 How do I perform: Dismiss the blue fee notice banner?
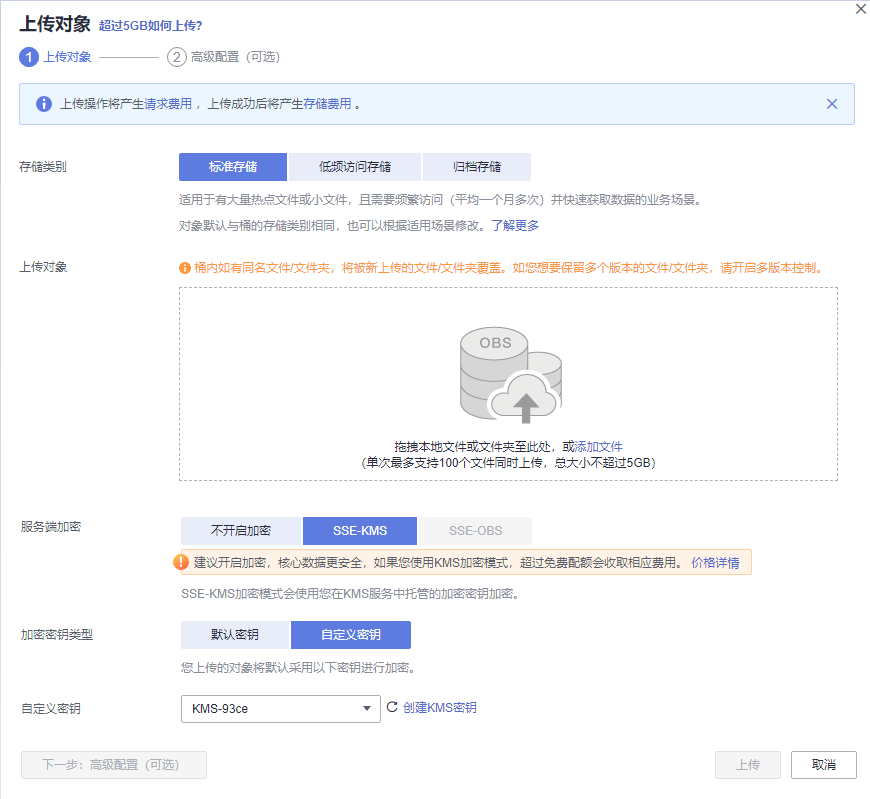tap(832, 104)
